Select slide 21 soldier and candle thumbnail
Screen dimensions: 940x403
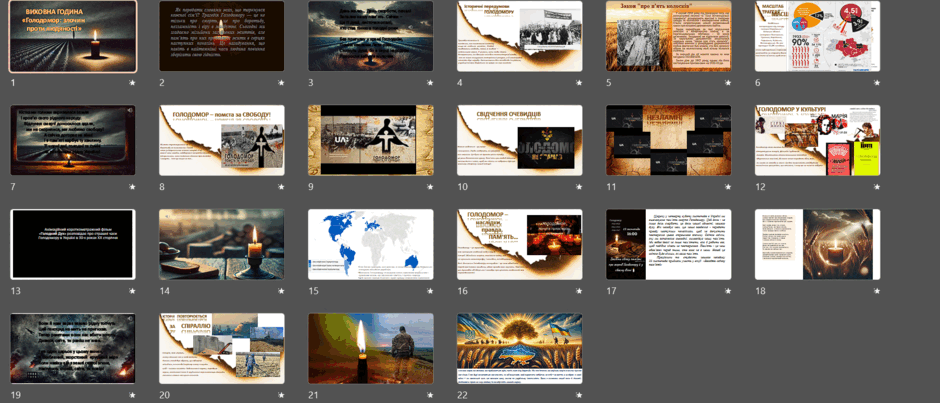pyautogui.click(x=370, y=348)
